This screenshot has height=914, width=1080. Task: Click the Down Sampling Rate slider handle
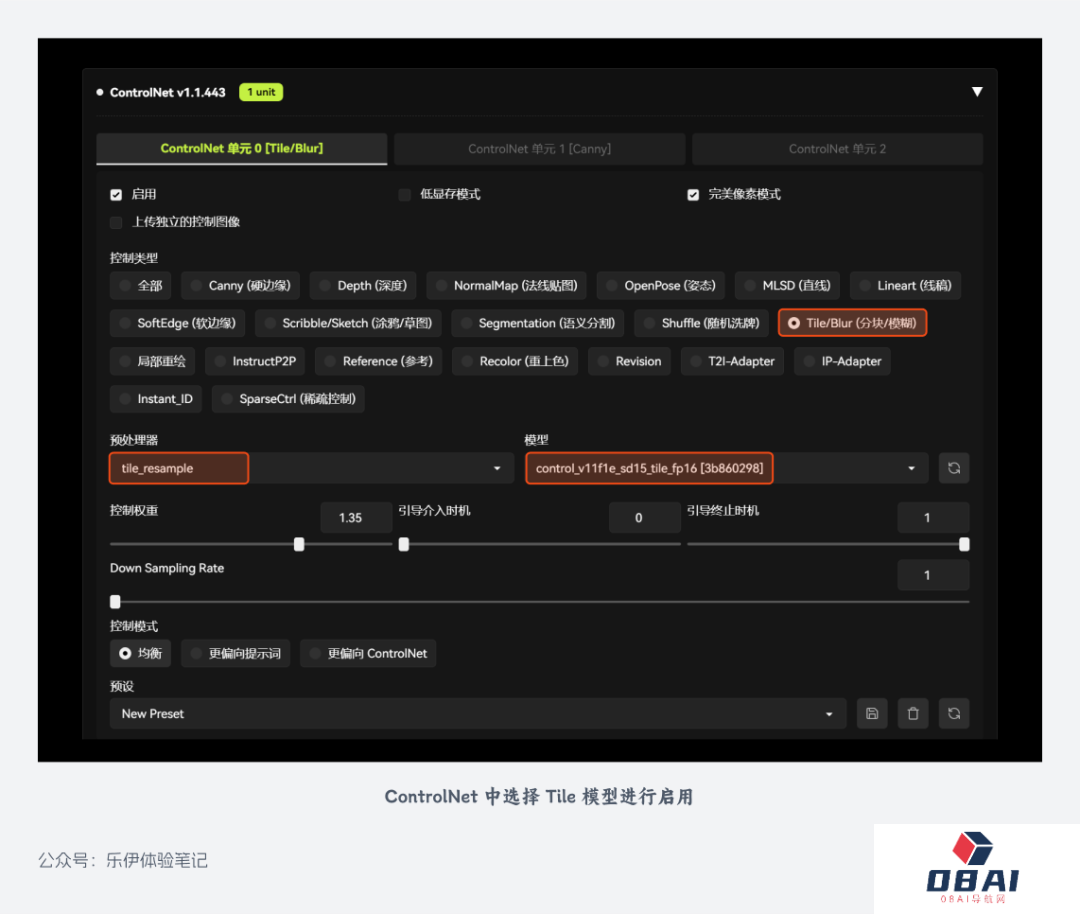pyautogui.click(x=115, y=602)
